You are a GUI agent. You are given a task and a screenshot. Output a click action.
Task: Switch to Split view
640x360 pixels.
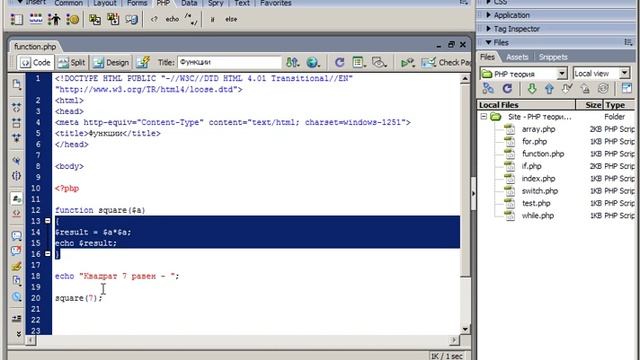tap(71, 62)
